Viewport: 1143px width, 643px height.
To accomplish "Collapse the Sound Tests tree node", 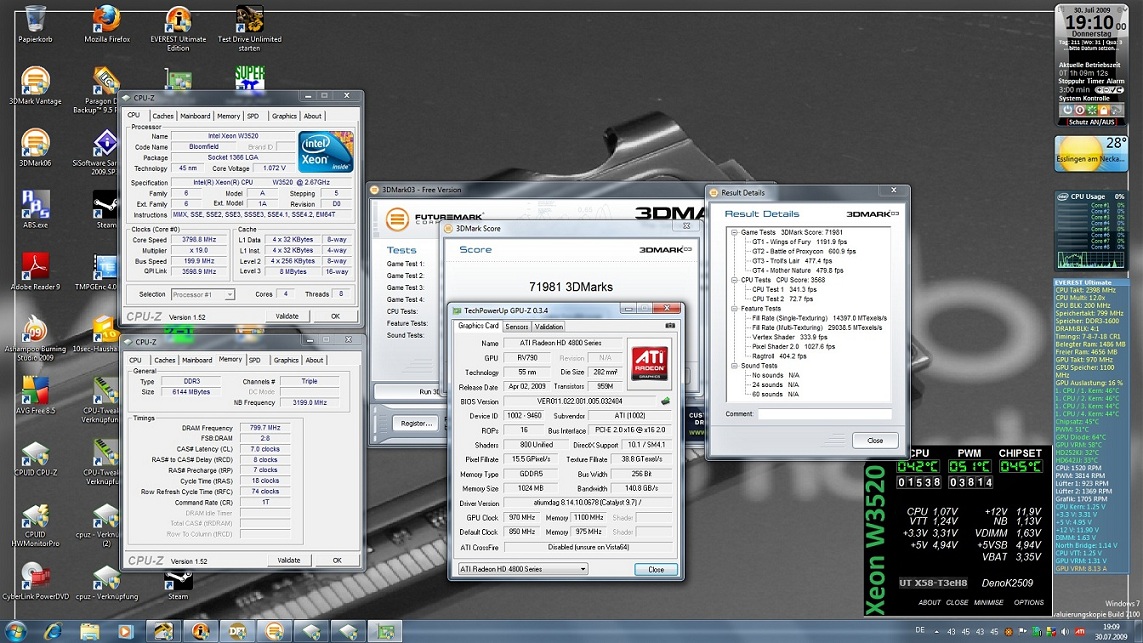I will click(734, 366).
